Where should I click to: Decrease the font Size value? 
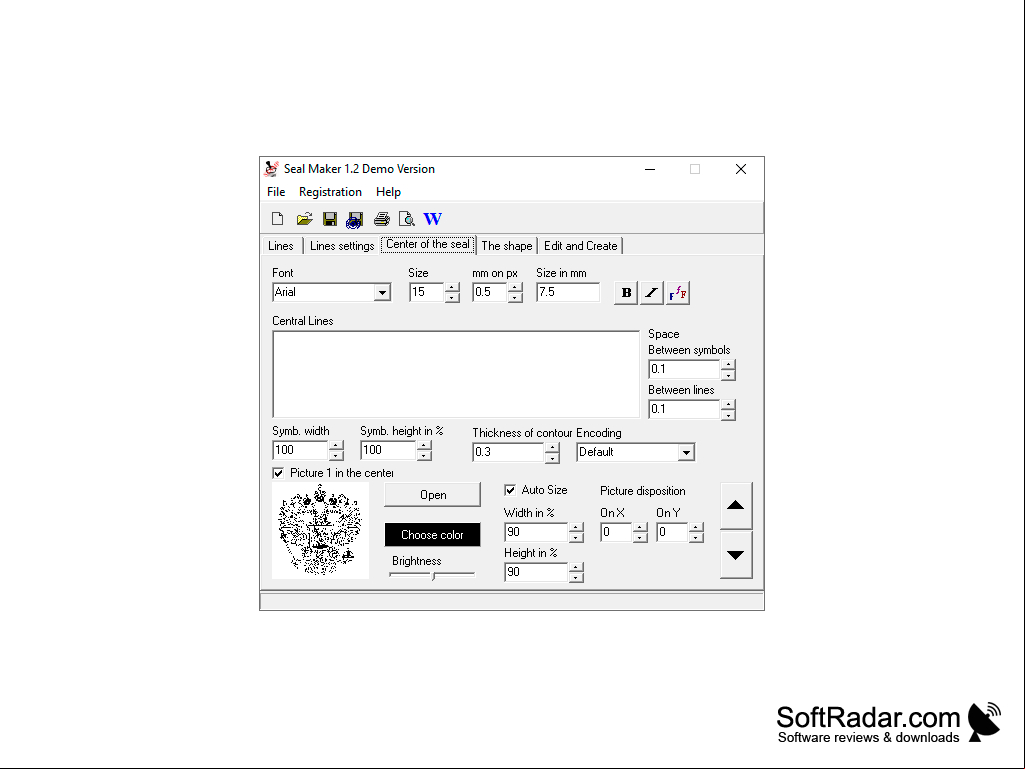click(452, 298)
